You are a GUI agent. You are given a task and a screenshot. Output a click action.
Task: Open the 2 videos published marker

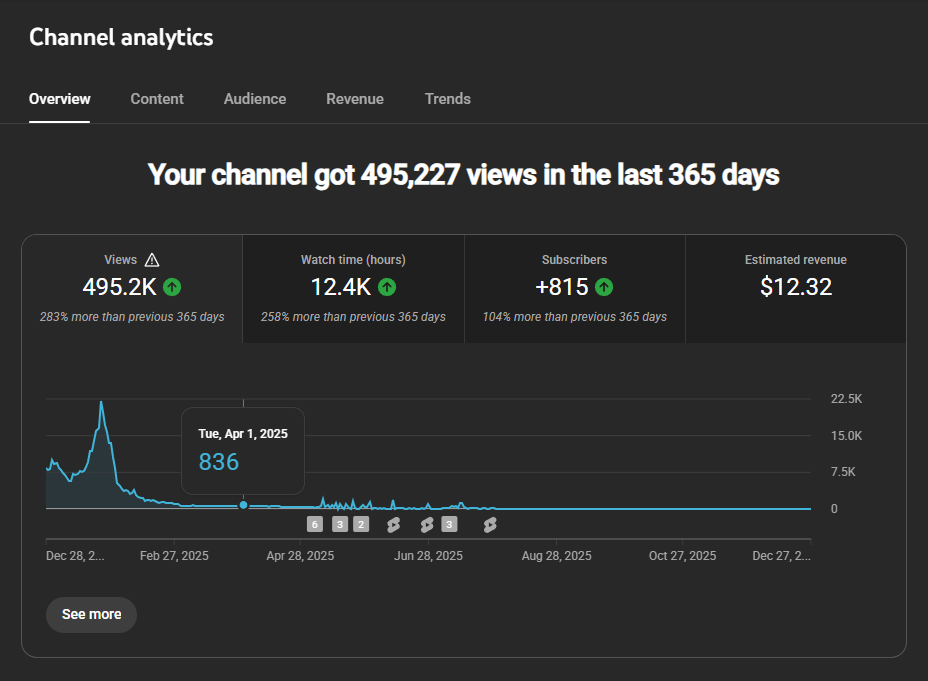tap(361, 524)
